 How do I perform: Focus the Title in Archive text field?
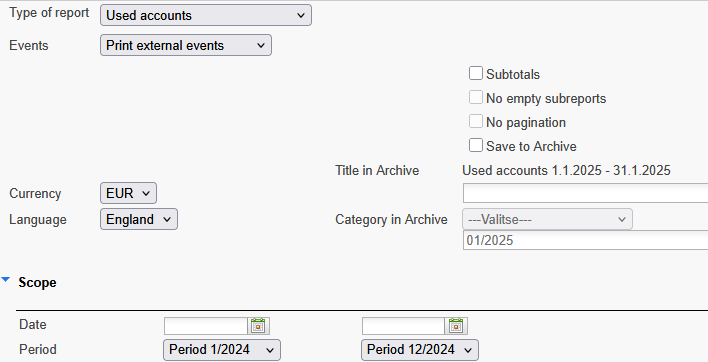(x=585, y=193)
